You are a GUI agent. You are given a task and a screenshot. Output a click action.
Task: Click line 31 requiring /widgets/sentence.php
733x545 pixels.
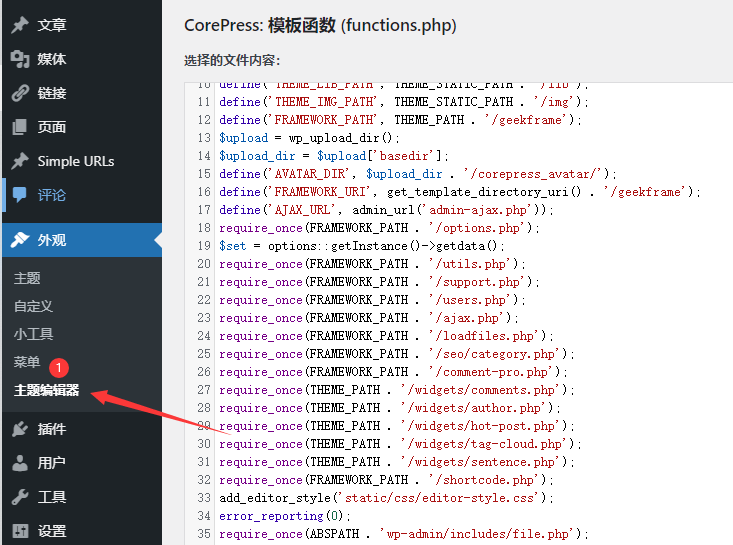[x=397, y=462]
